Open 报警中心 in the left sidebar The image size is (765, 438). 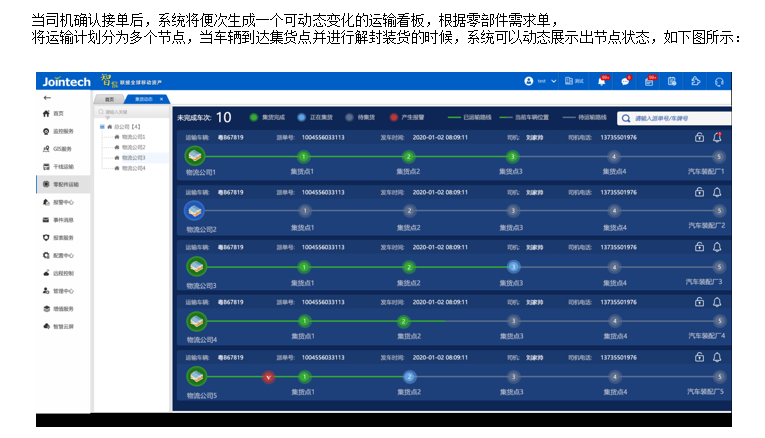coord(63,202)
